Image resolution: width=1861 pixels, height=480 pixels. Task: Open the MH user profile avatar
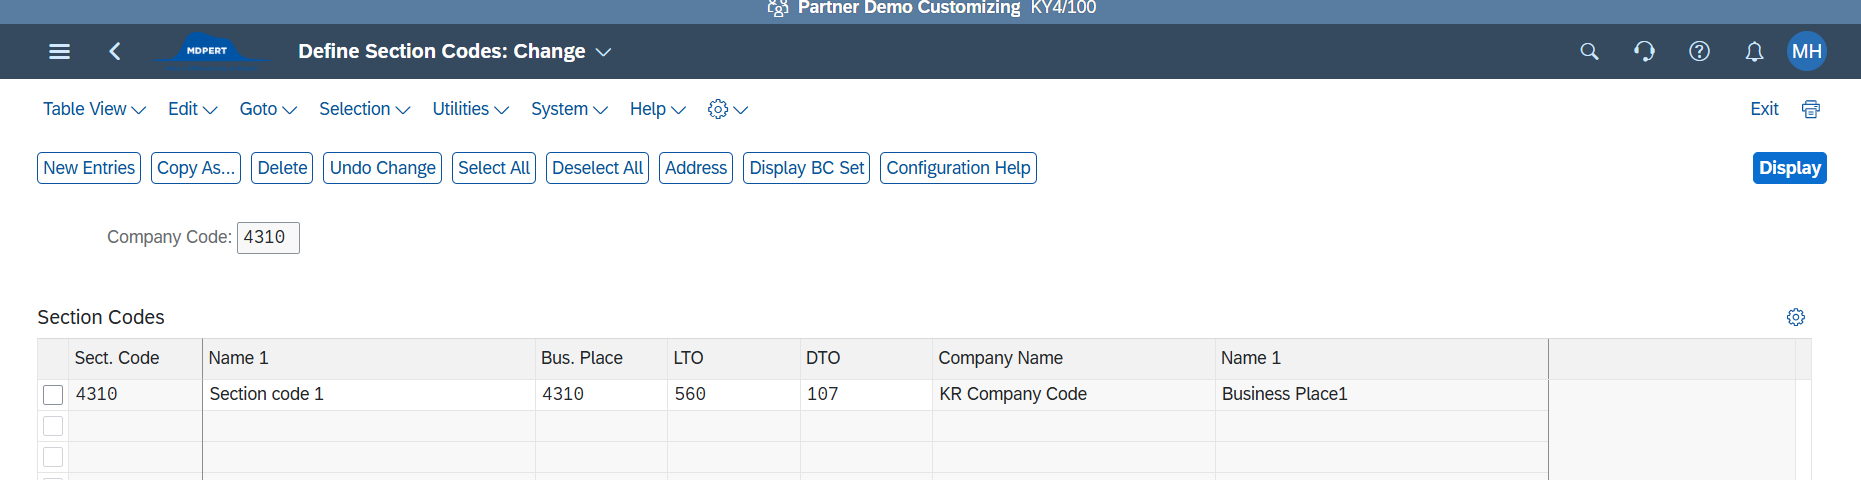[1807, 51]
